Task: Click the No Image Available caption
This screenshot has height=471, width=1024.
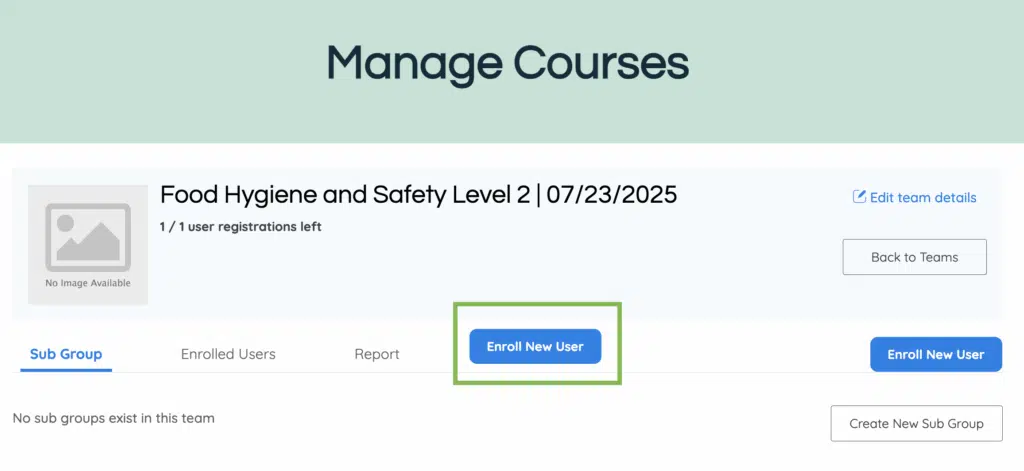Action: coord(88,283)
